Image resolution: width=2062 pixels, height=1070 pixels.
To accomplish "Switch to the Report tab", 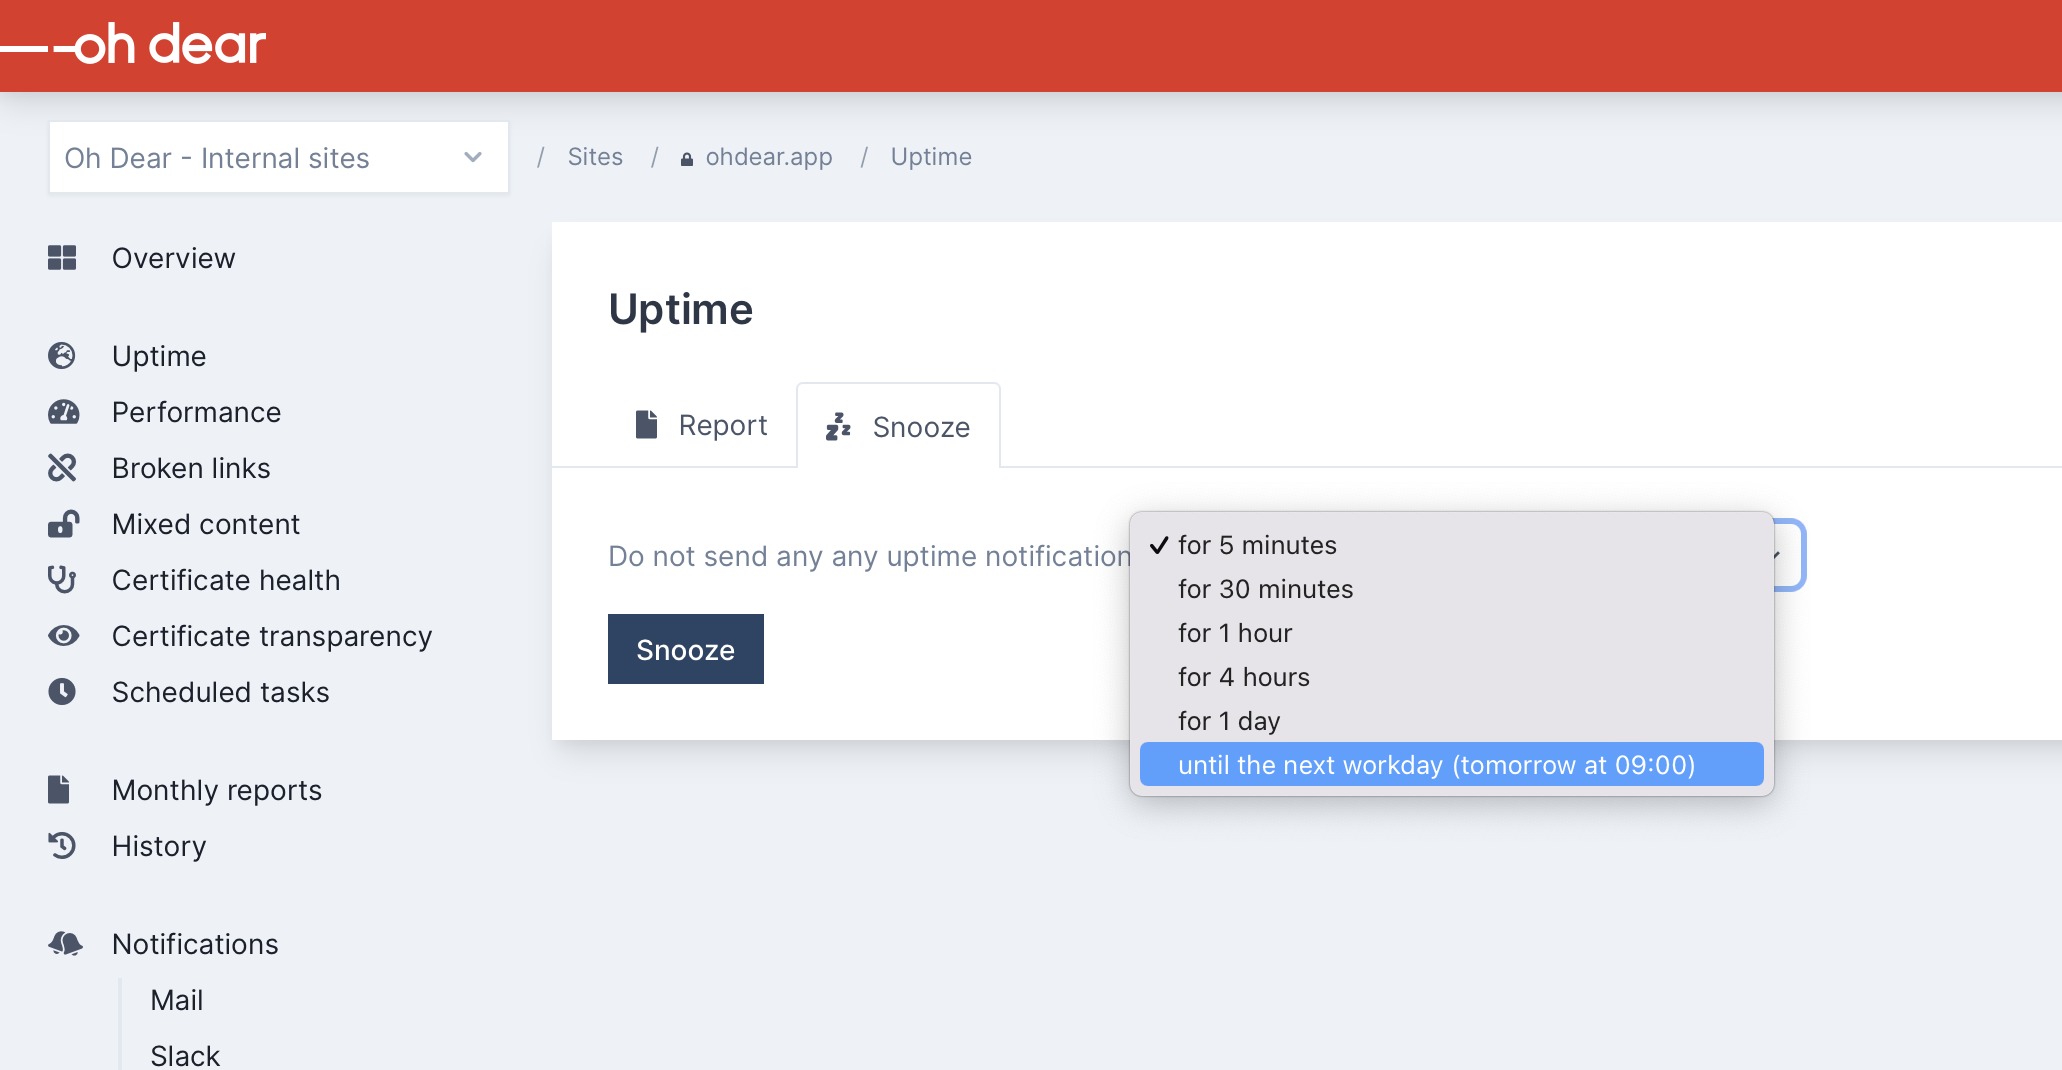I will (x=702, y=425).
